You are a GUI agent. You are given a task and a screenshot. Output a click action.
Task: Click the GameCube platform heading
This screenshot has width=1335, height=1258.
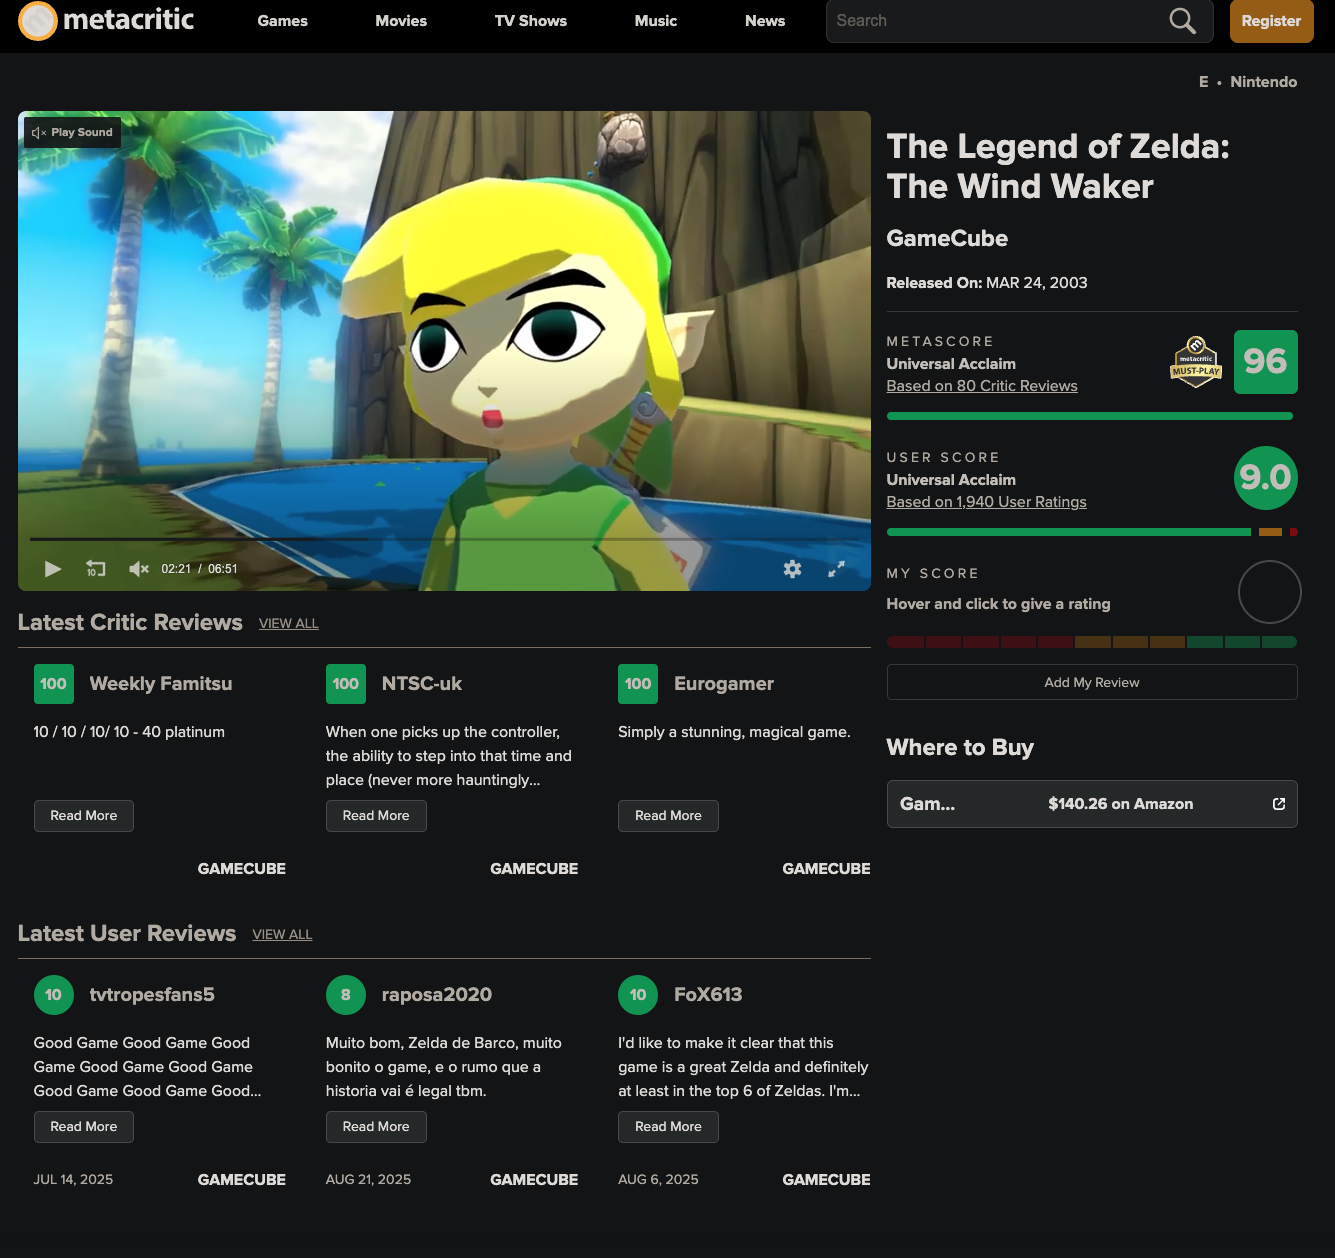point(947,238)
